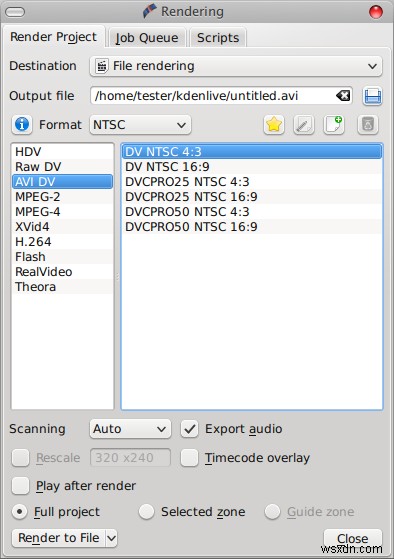This screenshot has width=394, height=559.
Task: Select Raw DV in the format list
Action: (x=62, y=167)
